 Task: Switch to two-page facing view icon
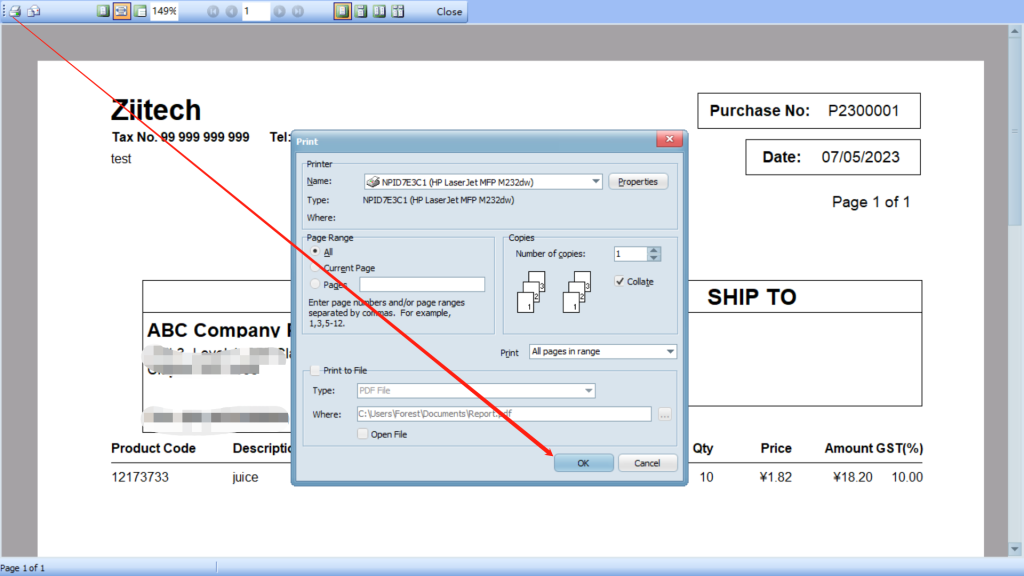(x=379, y=12)
